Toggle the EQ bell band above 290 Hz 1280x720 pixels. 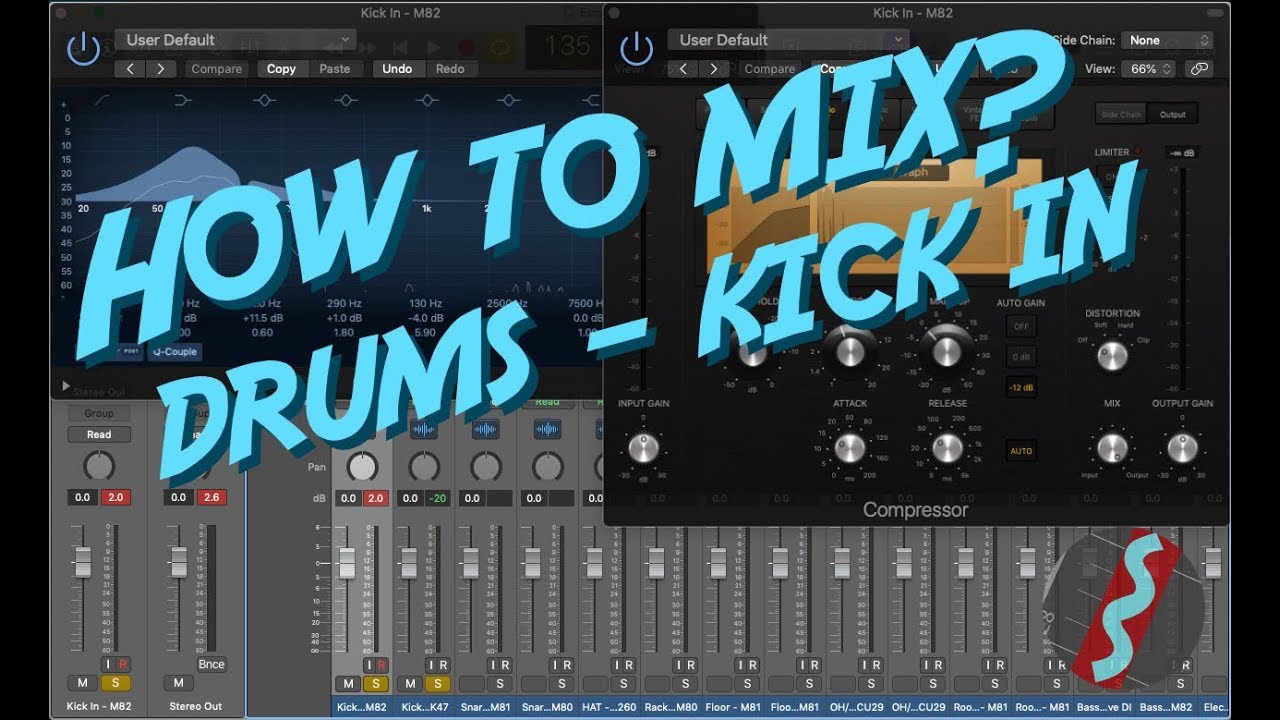[x=346, y=100]
